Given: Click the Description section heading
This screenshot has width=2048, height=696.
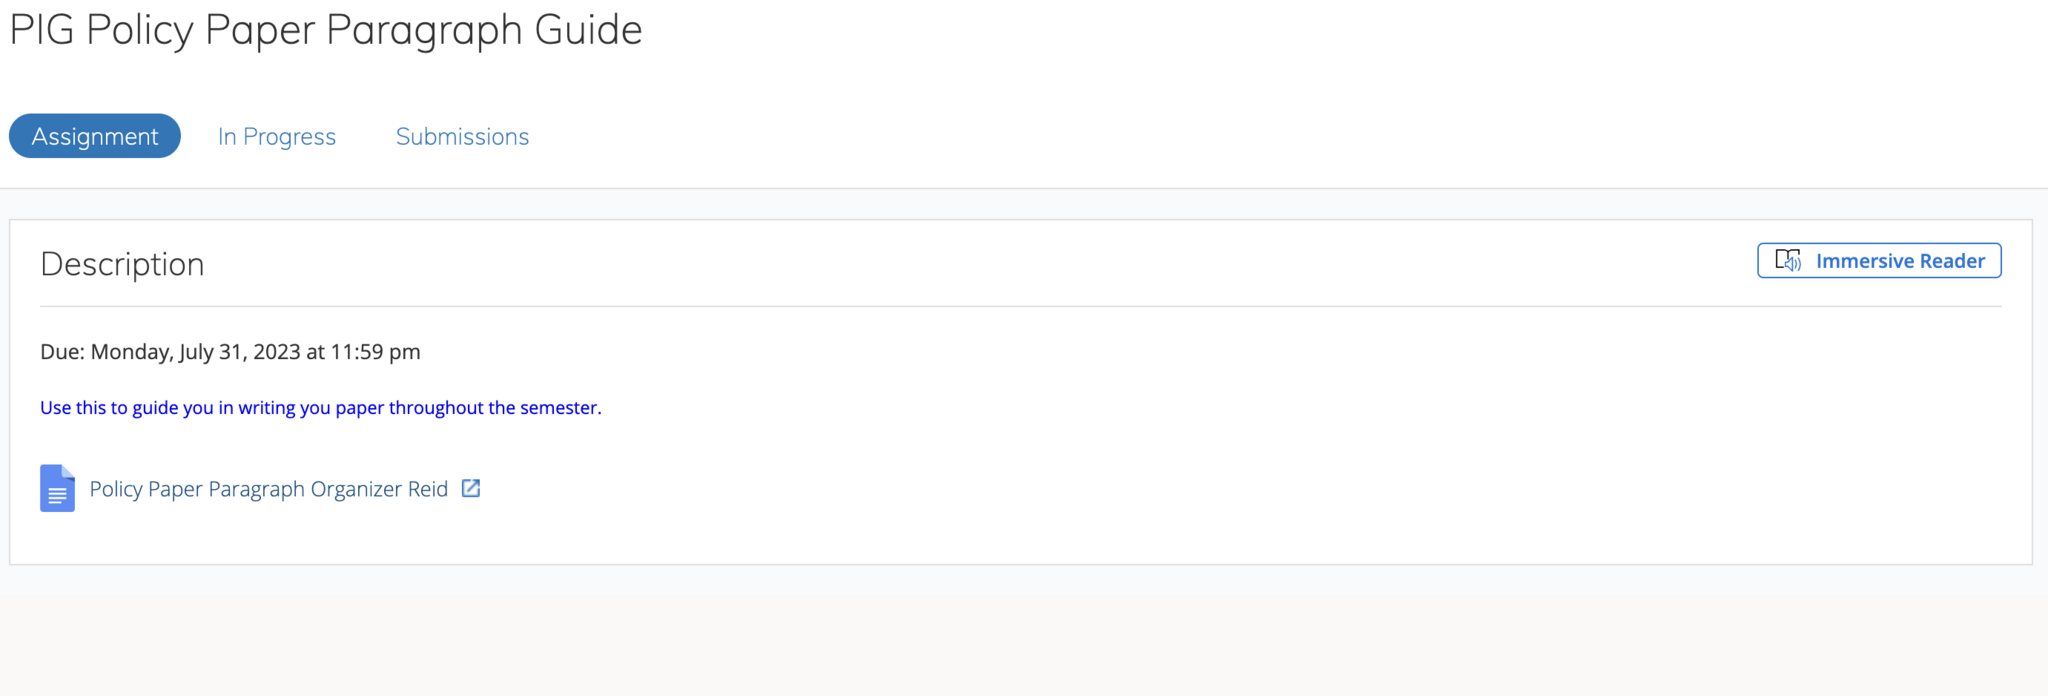Looking at the screenshot, I should click(x=122, y=264).
